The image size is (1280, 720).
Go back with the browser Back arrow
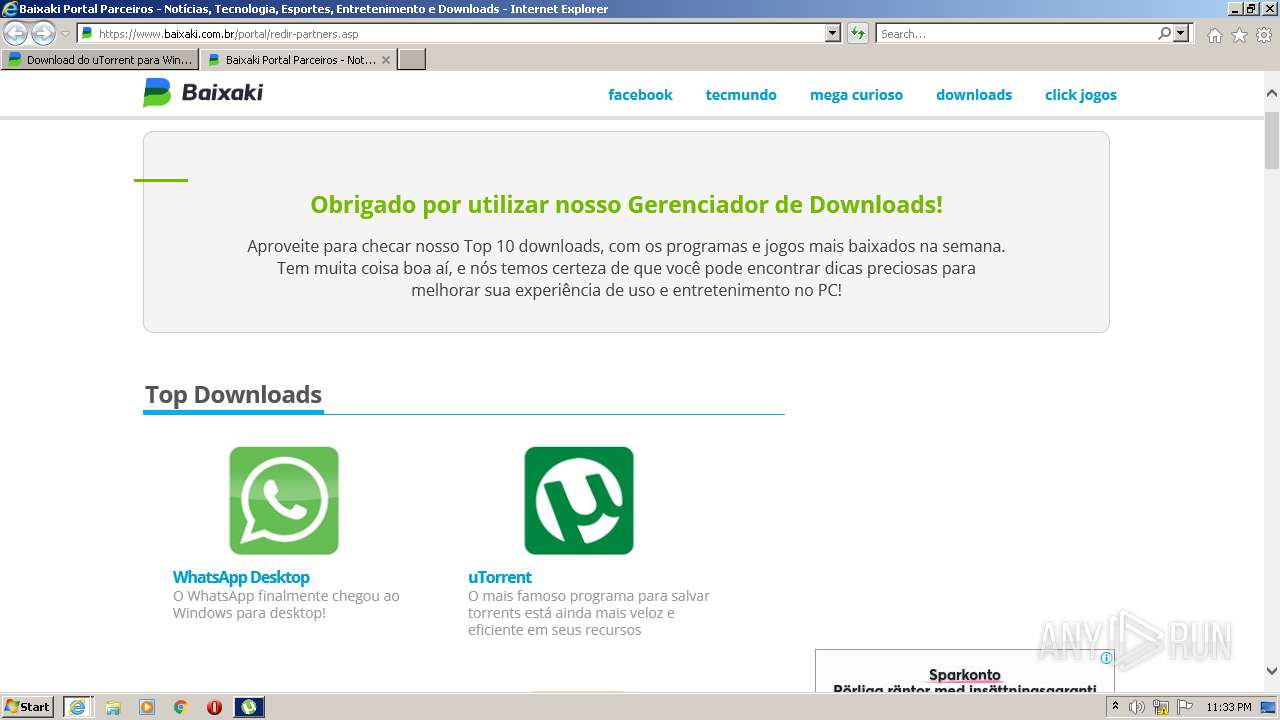pyautogui.click(x=16, y=33)
